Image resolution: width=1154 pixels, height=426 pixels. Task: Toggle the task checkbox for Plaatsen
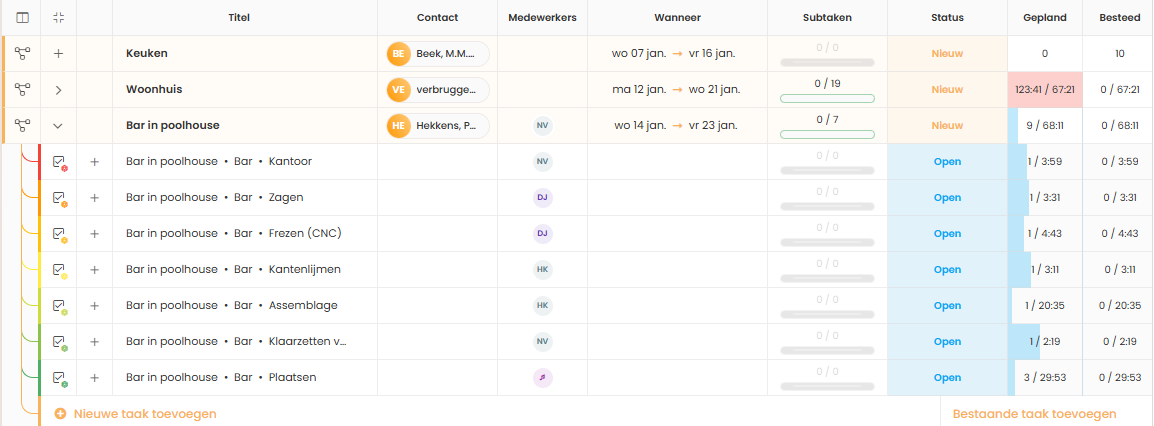click(58, 377)
